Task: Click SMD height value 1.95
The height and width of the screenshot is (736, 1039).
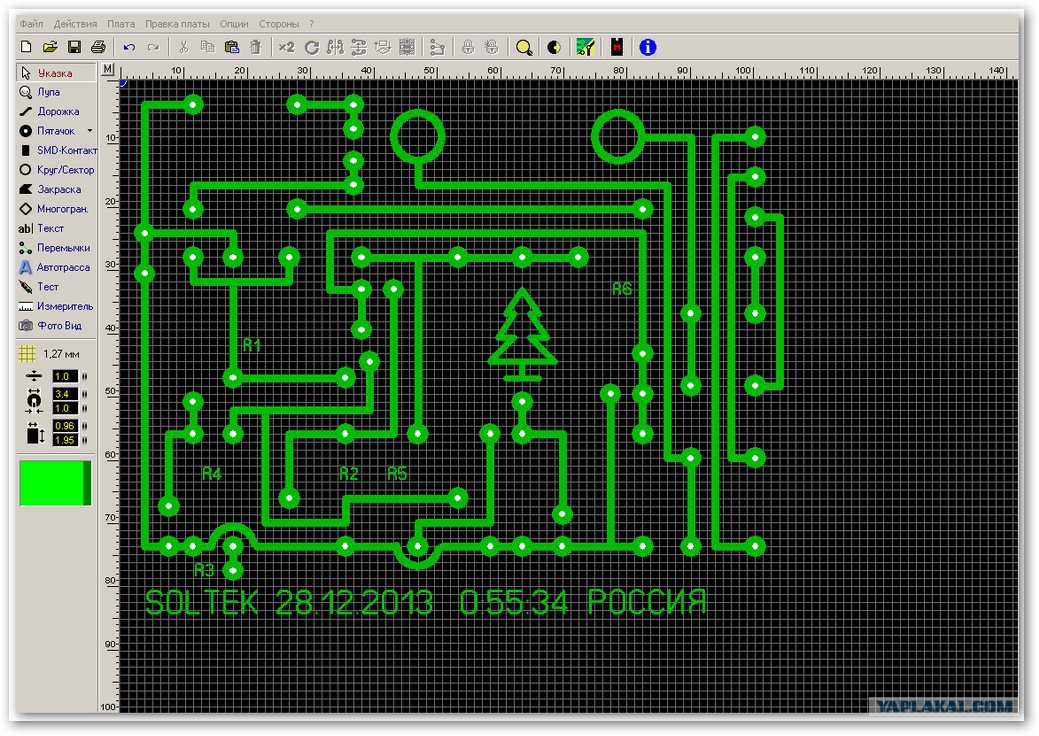Action: (x=65, y=440)
